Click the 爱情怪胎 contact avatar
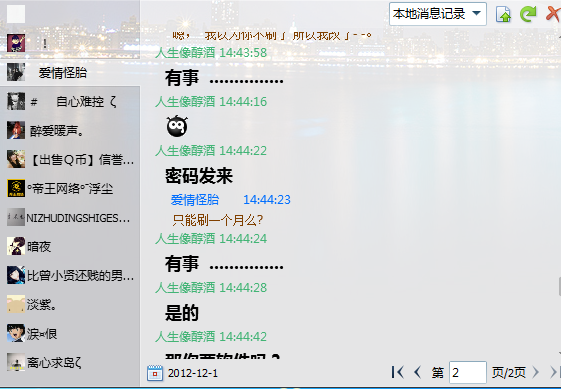 coord(16,72)
